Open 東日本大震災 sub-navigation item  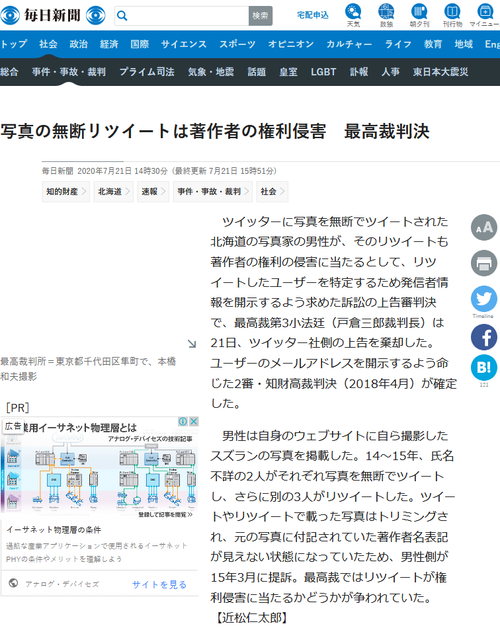441,72
